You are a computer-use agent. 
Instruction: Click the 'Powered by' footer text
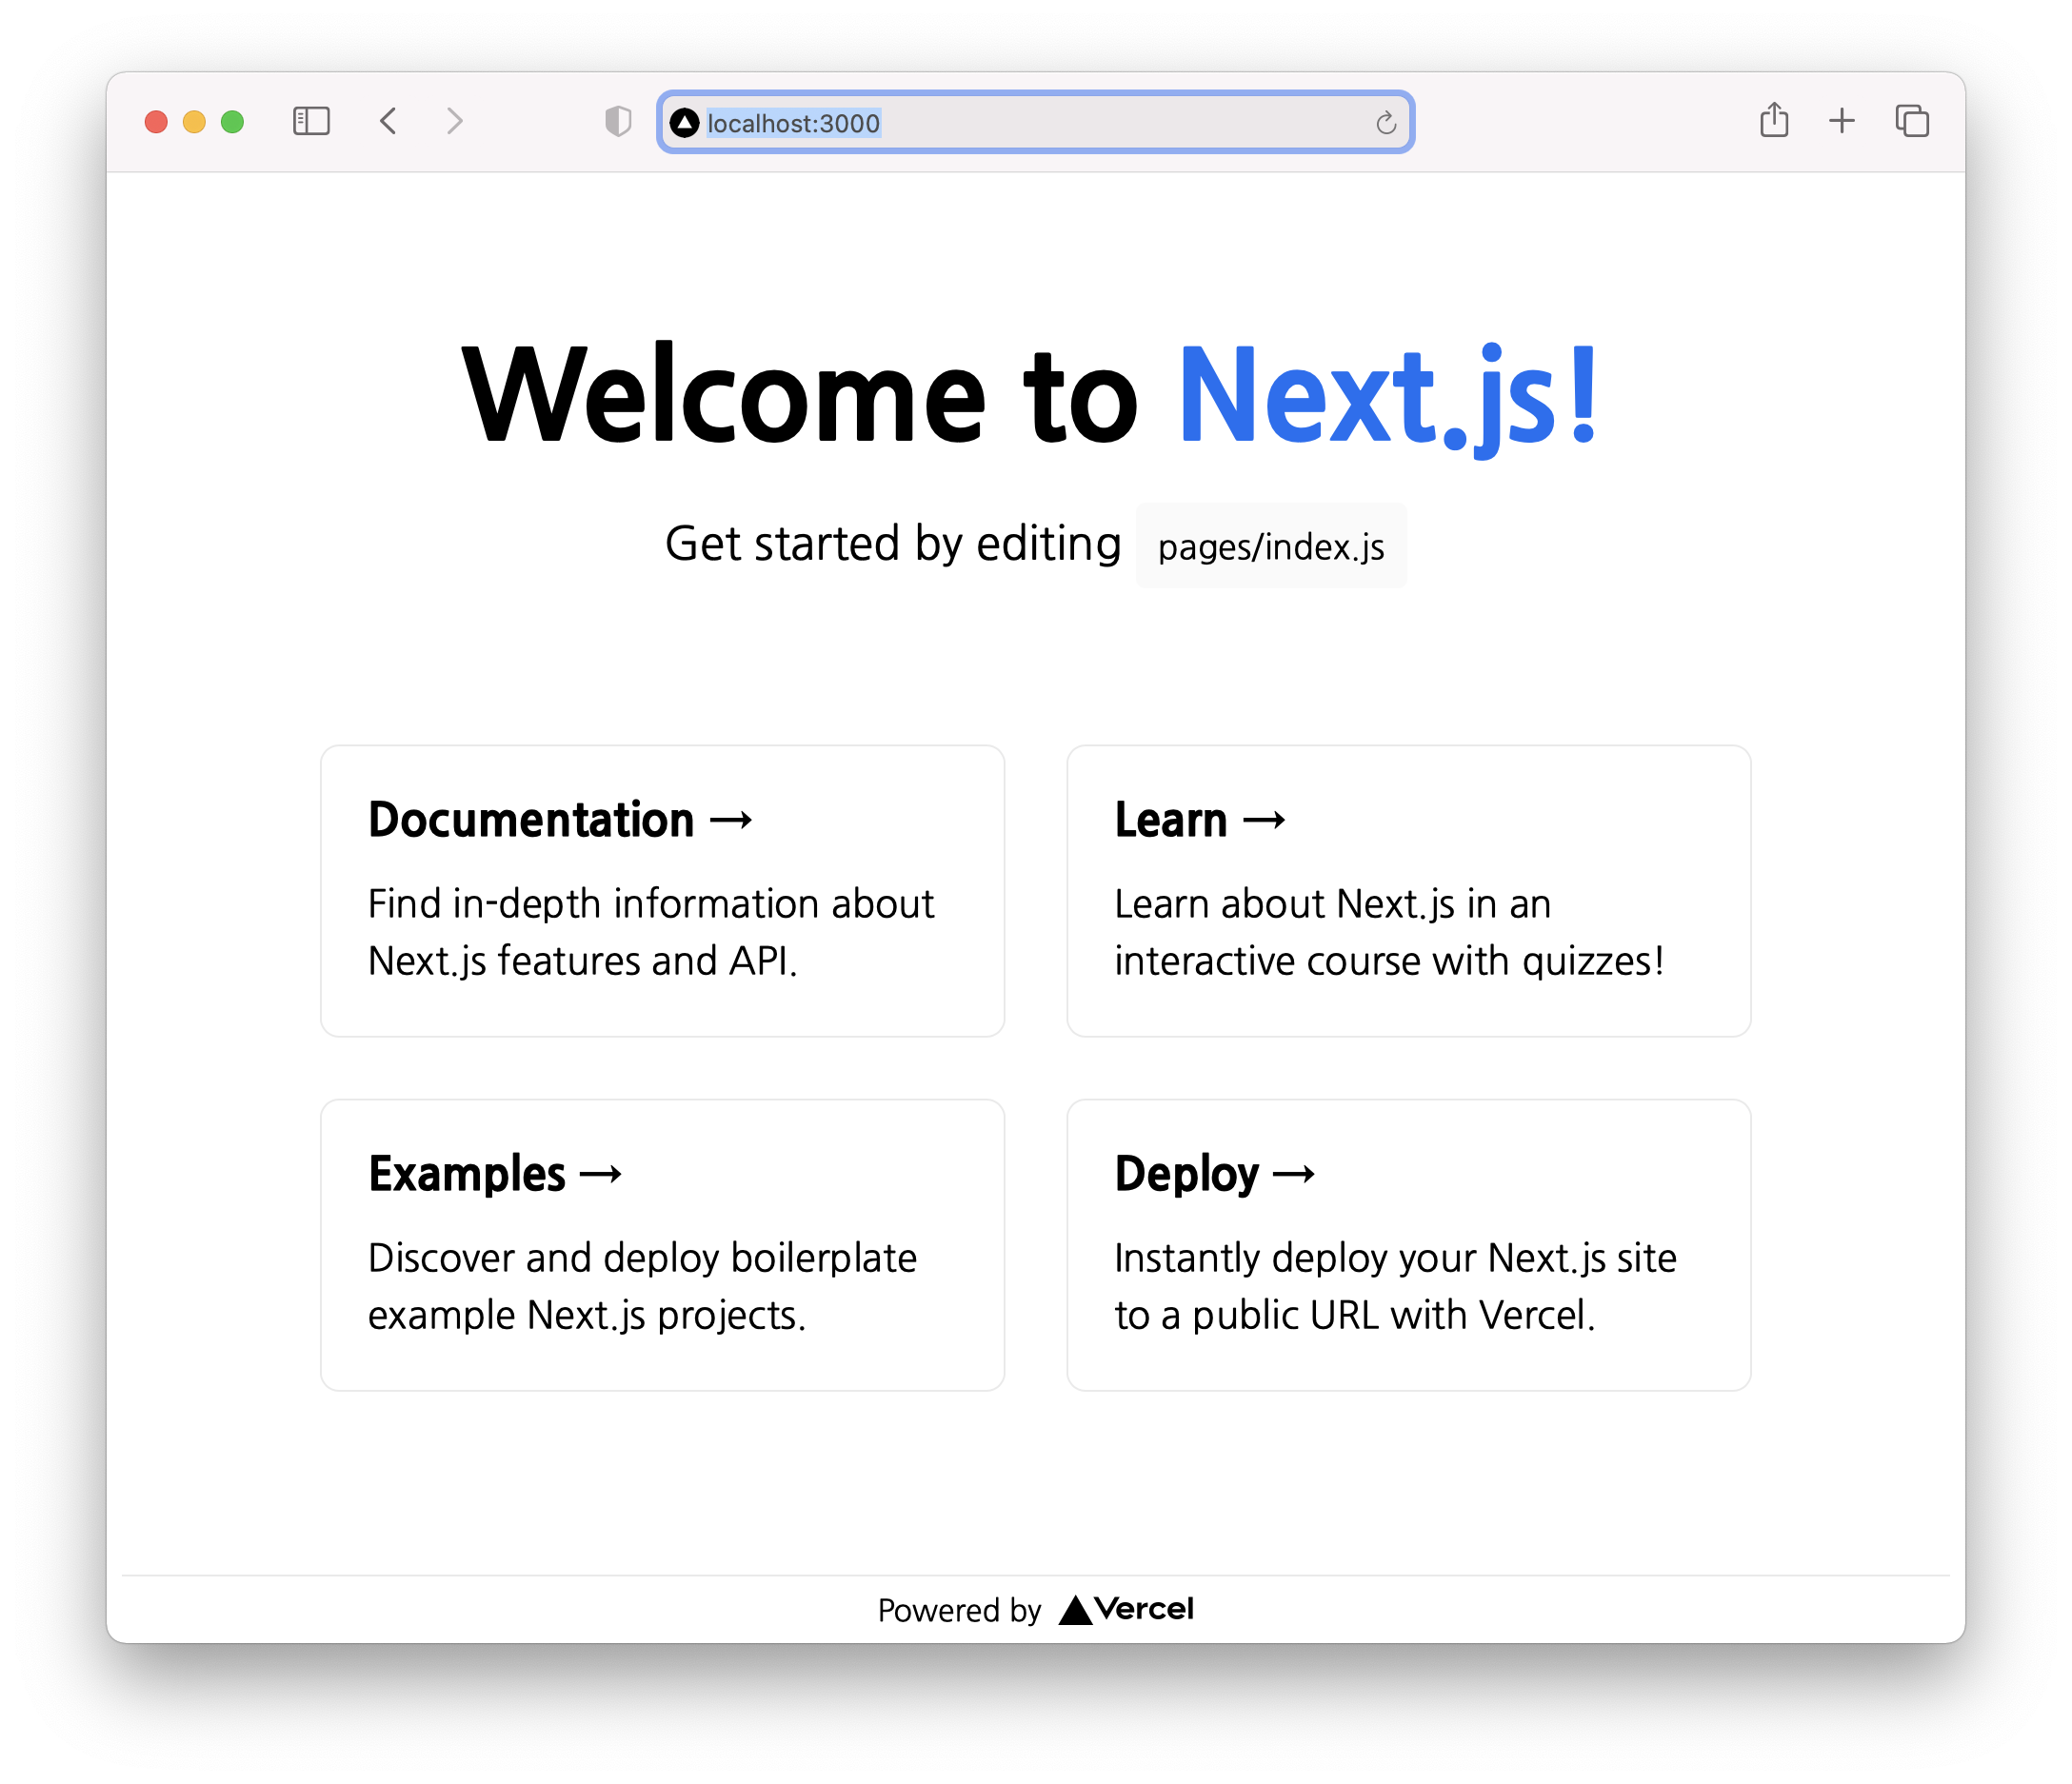click(958, 1610)
